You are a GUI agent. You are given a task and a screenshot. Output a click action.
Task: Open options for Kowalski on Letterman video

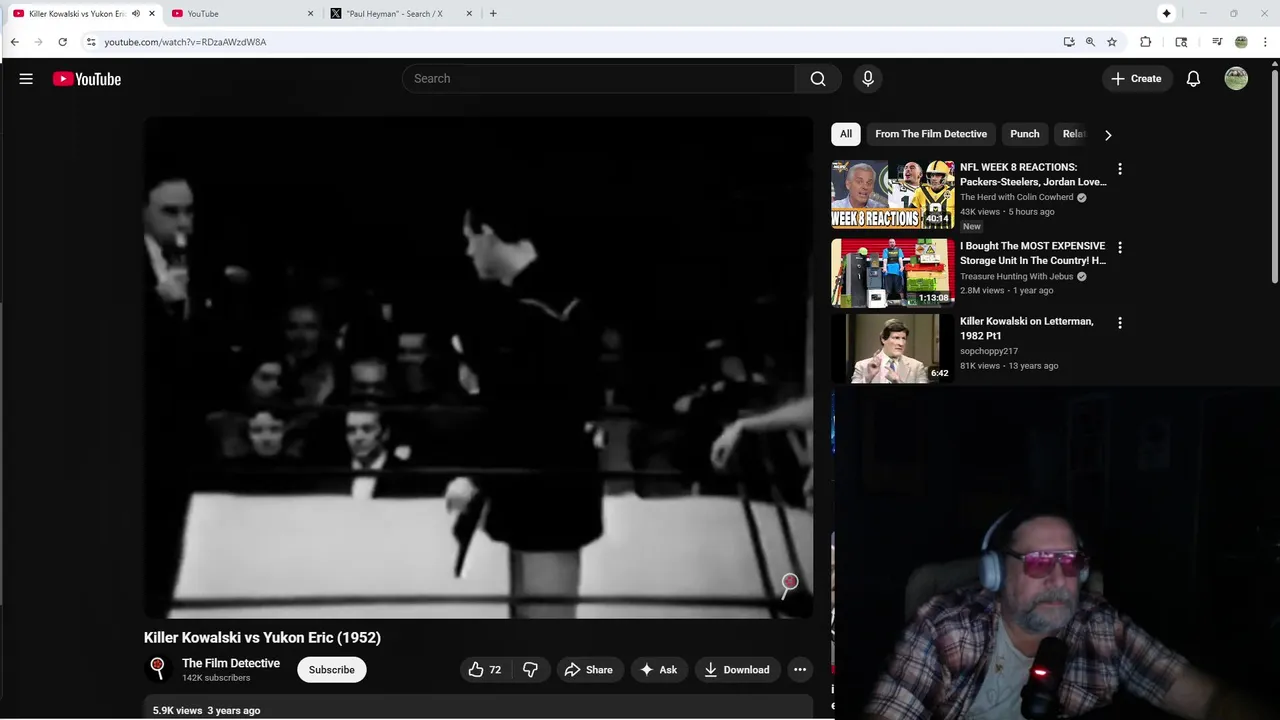pos(1120,323)
